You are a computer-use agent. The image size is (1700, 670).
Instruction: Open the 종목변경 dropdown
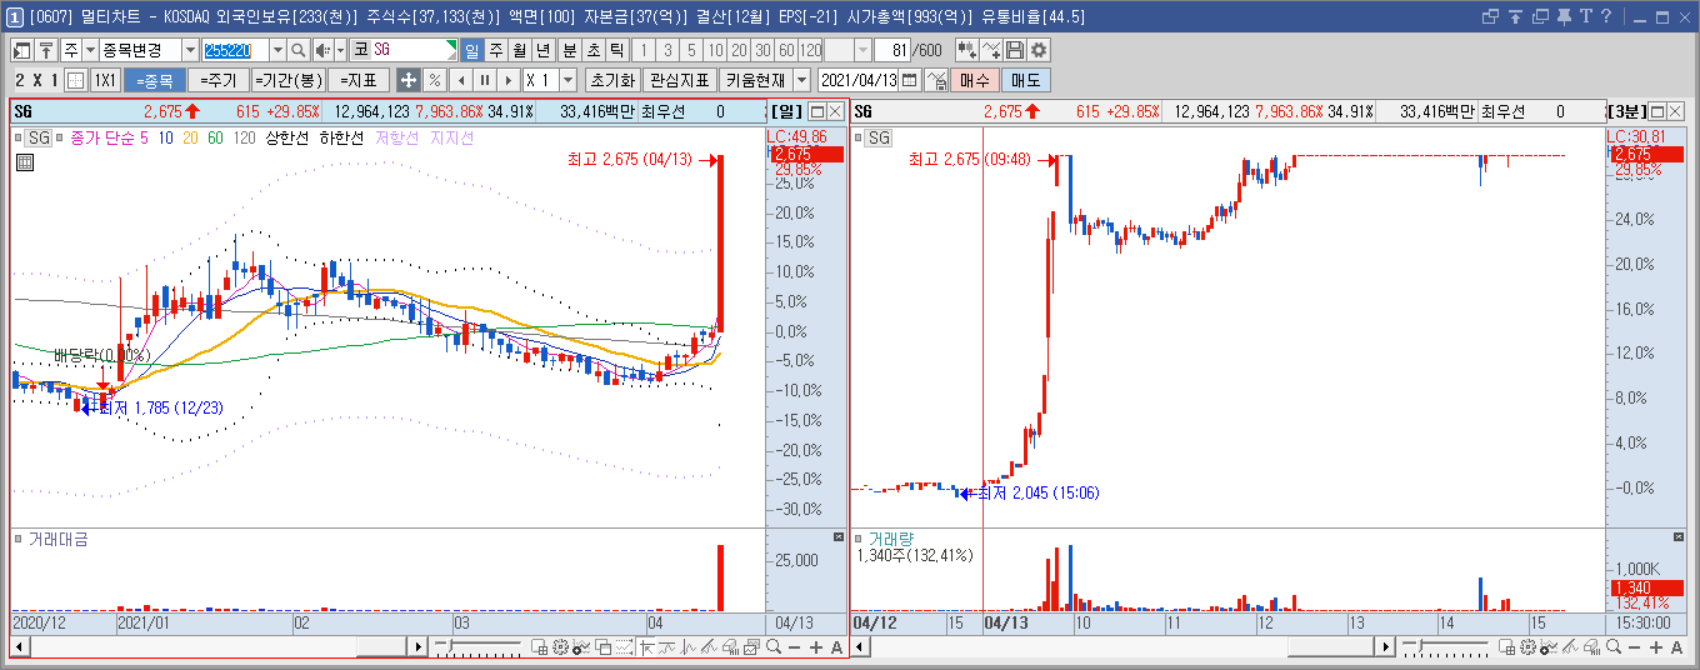190,50
